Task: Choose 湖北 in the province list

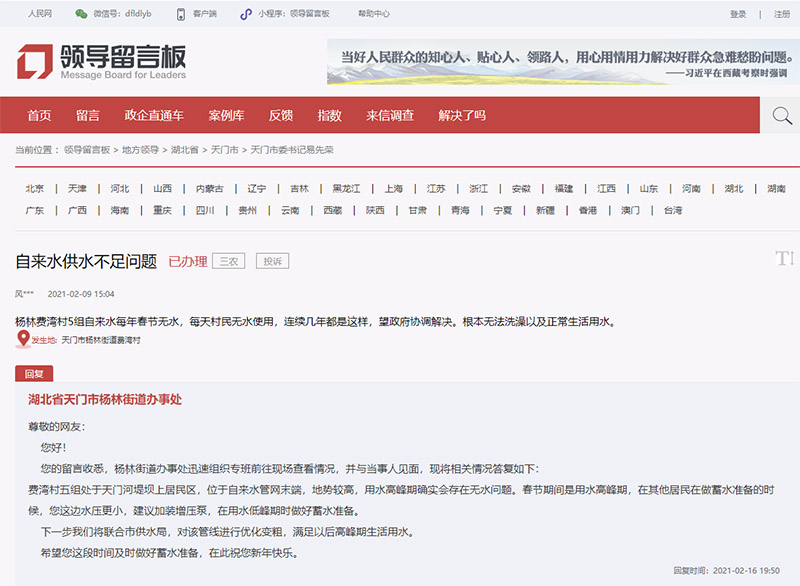Action: click(x=734, y=188)
